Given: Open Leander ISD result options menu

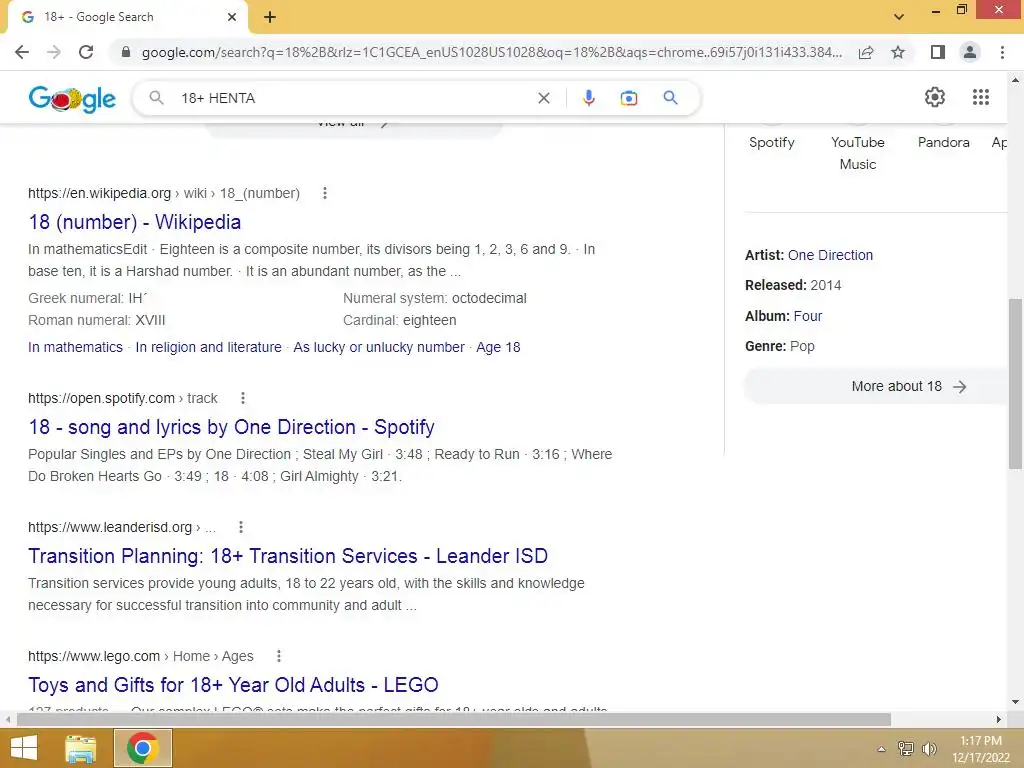Looking at the screenshot, I should point(240,527).
